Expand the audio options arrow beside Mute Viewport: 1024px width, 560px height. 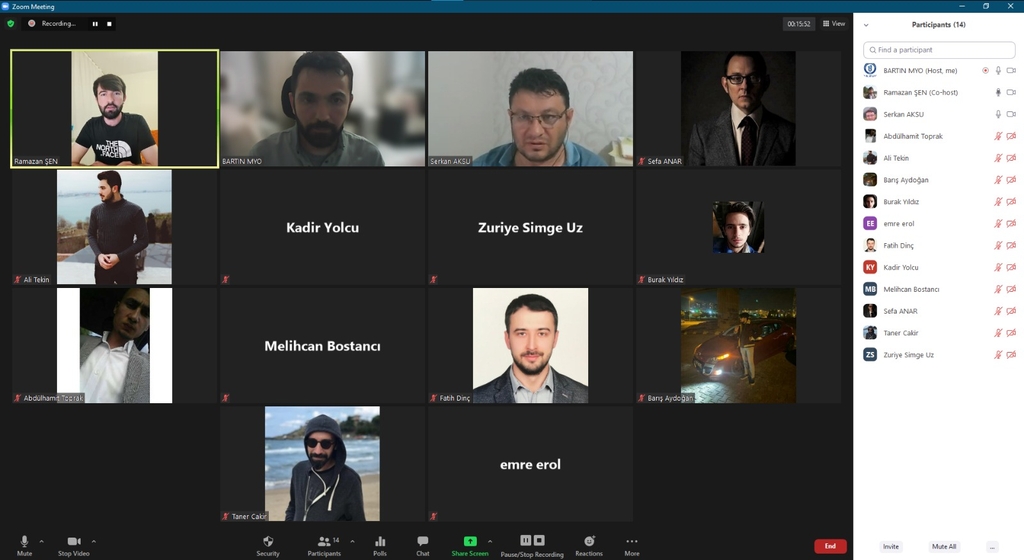point(41,541)
